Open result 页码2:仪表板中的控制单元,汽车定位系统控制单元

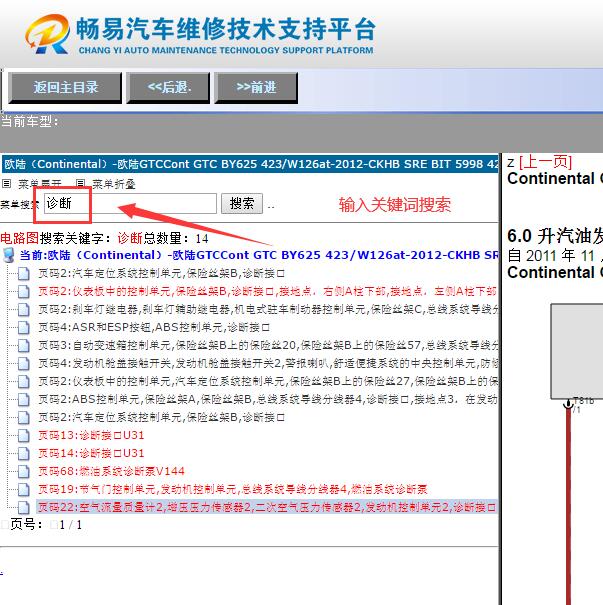pos(268,381)
